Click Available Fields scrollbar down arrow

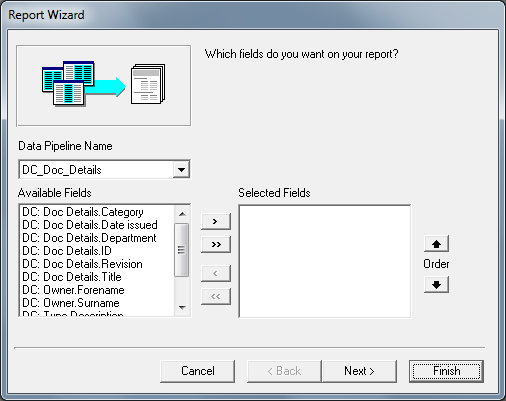pyautogui.click(x=182, y=307)
